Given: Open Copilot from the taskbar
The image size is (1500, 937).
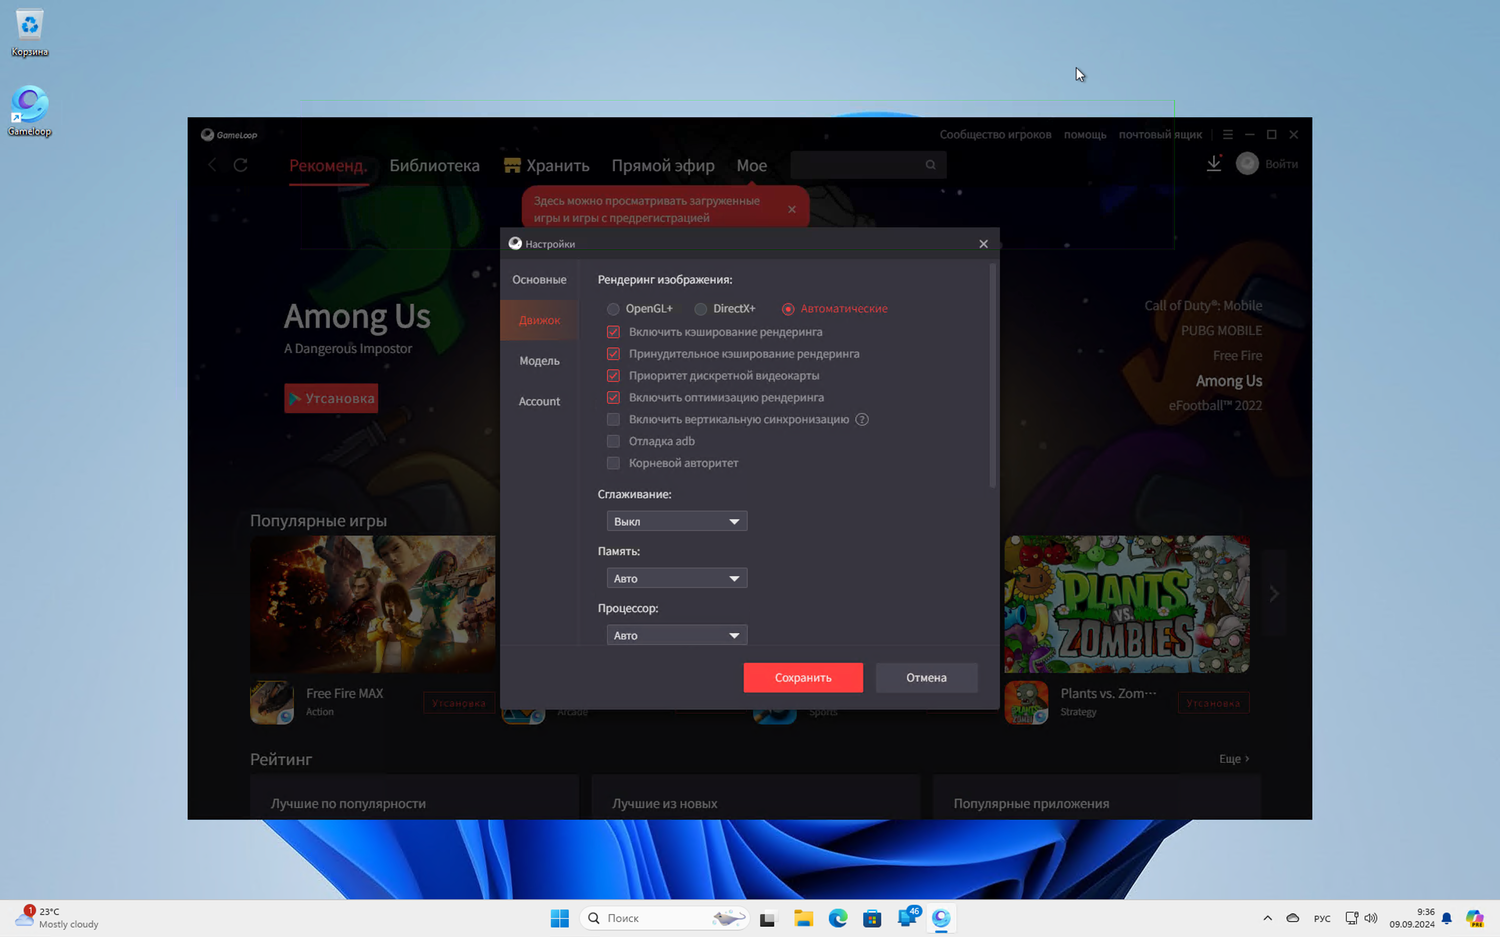Looking at the screenshot, I should [x=1475, y=918].
